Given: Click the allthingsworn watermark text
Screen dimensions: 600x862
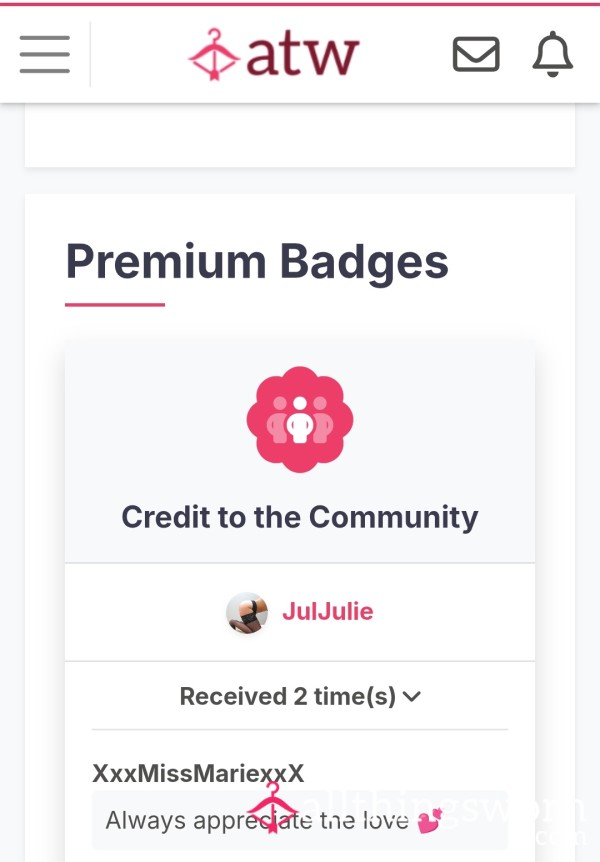Looking at the screenshot, I should (440, 813).
